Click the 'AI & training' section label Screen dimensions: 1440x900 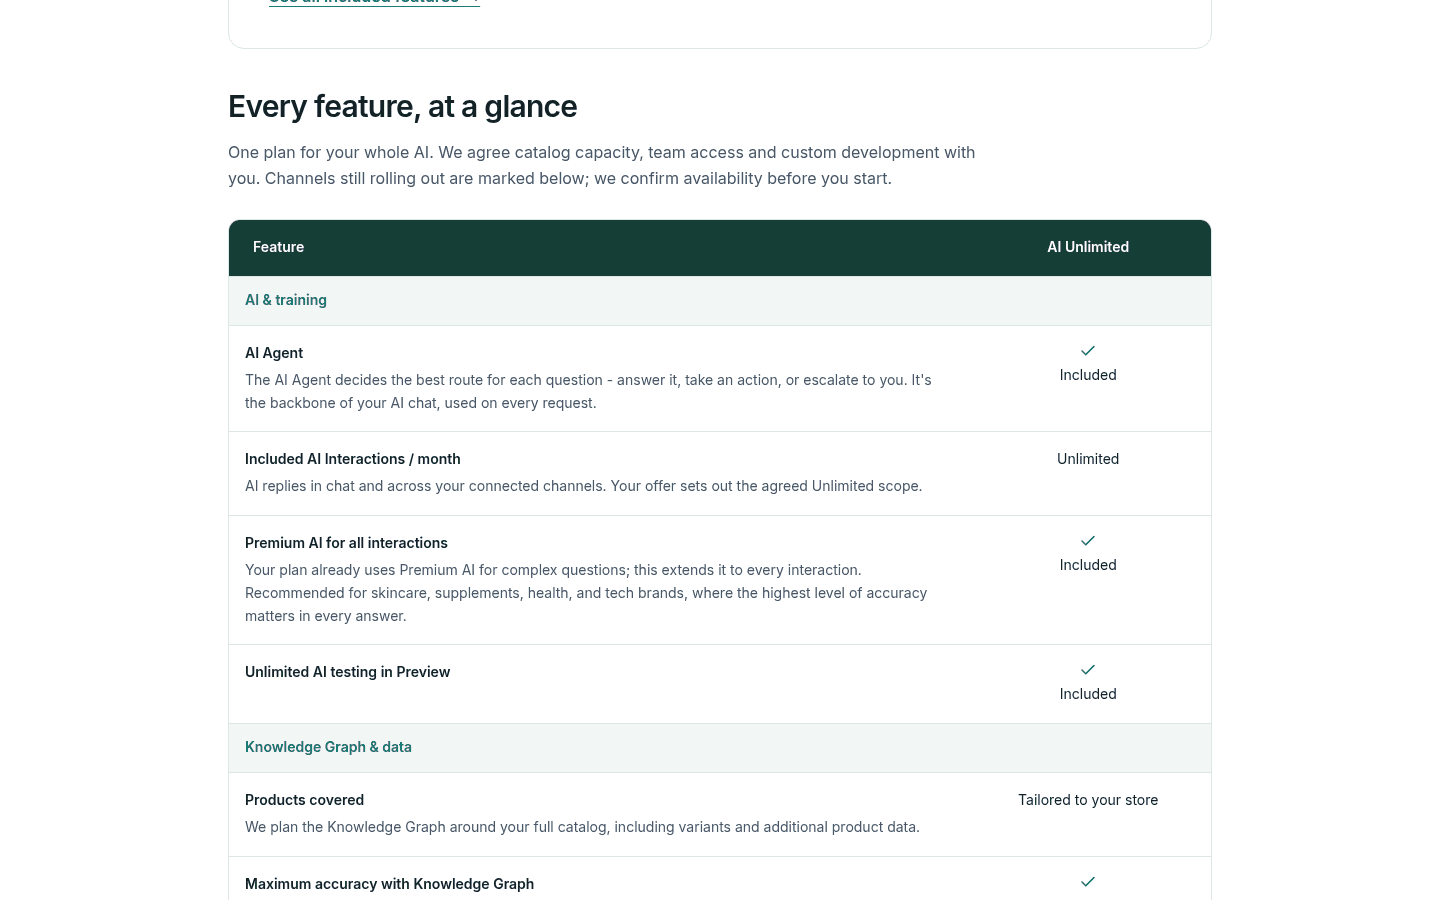point(286,300)
